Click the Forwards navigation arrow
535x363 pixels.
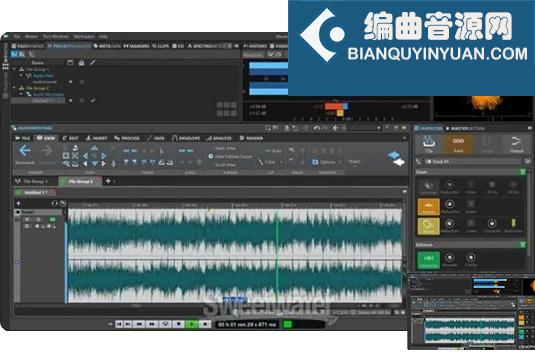(46, 150)
